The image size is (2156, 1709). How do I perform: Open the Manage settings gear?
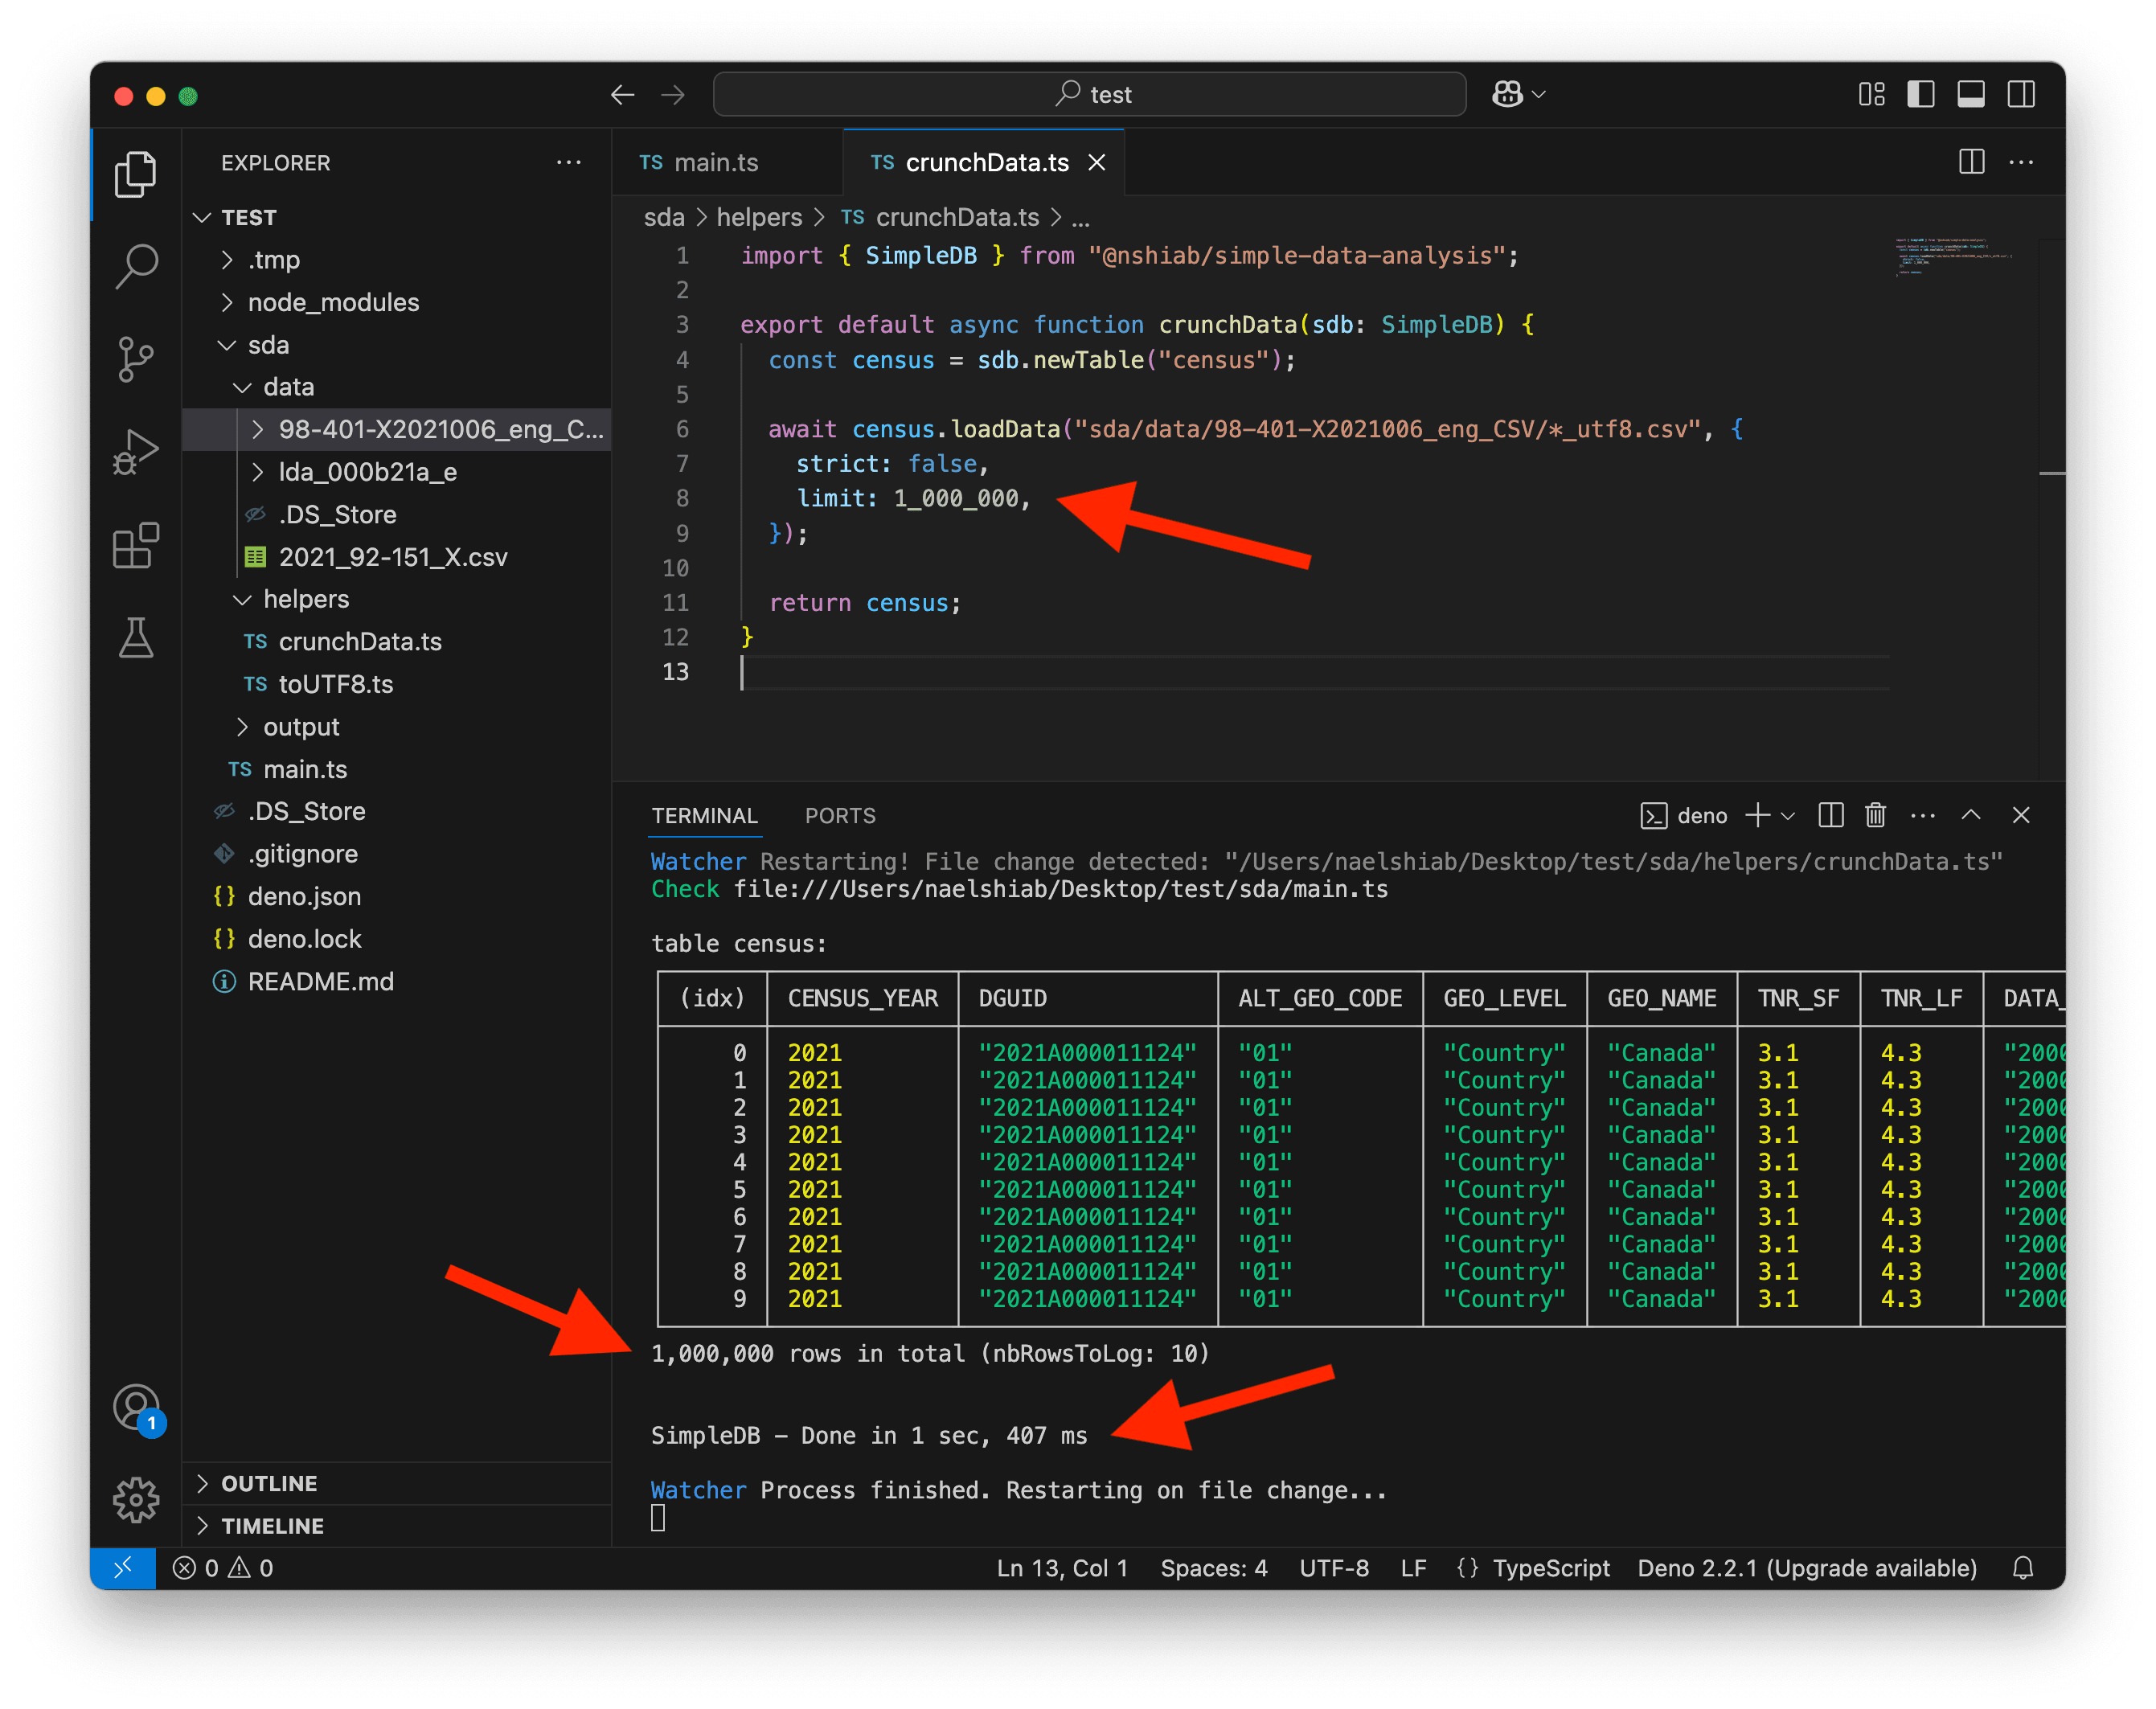pos(136,1499)
